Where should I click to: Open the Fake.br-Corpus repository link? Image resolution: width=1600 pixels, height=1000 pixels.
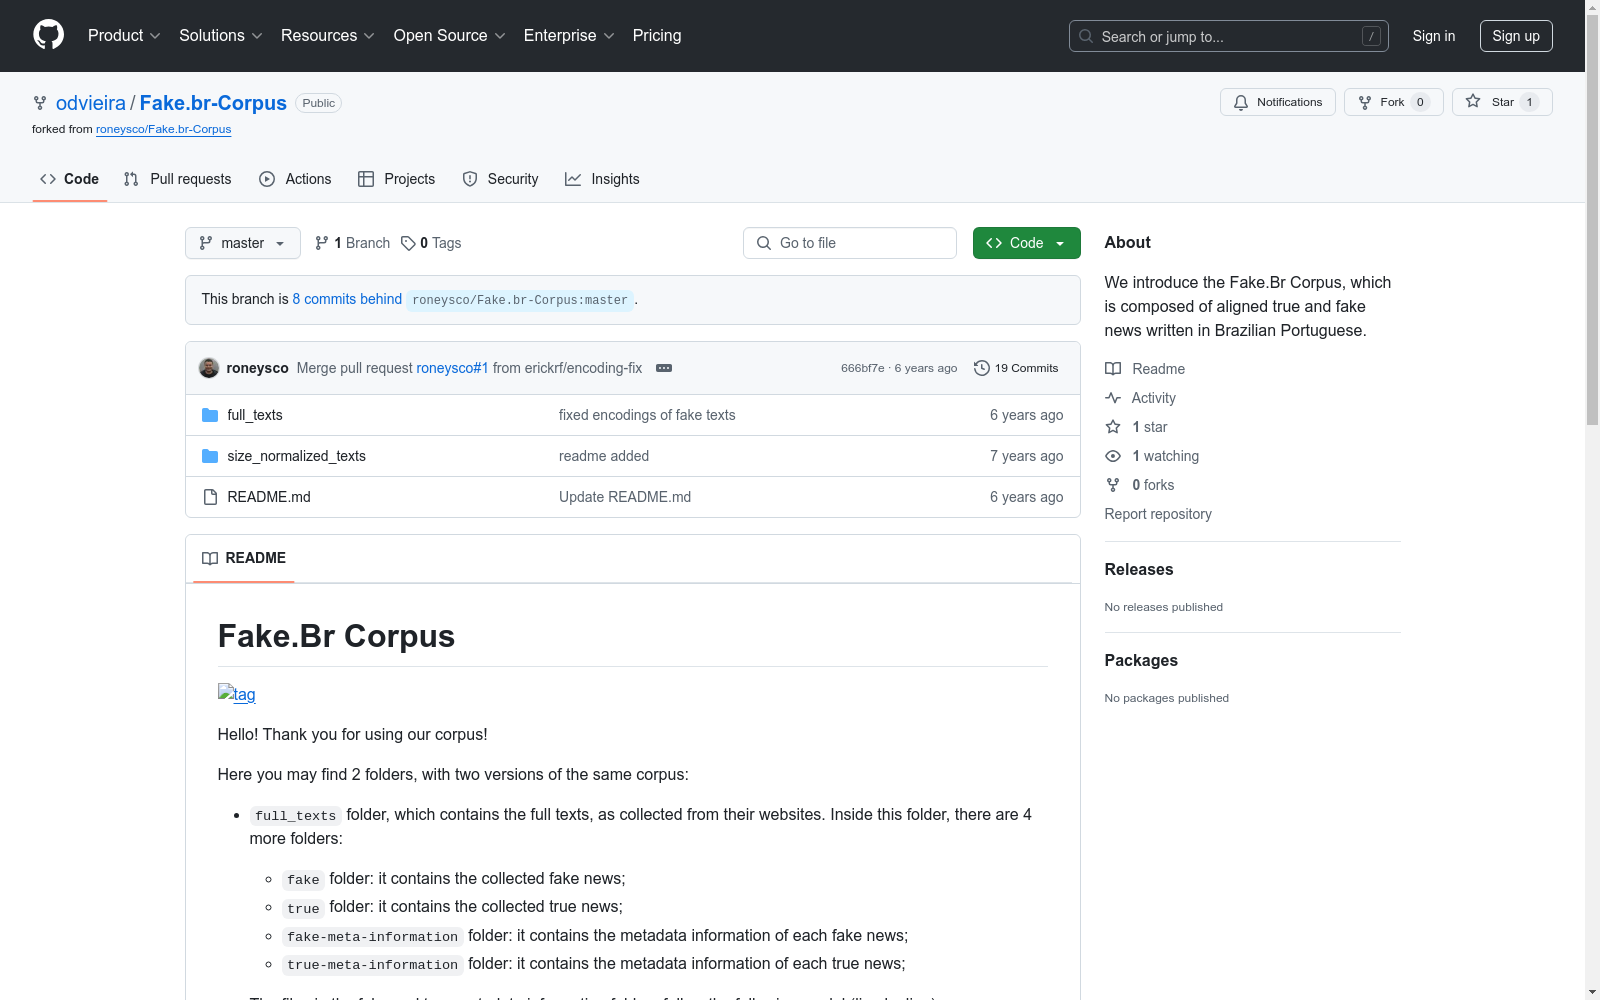213,103
